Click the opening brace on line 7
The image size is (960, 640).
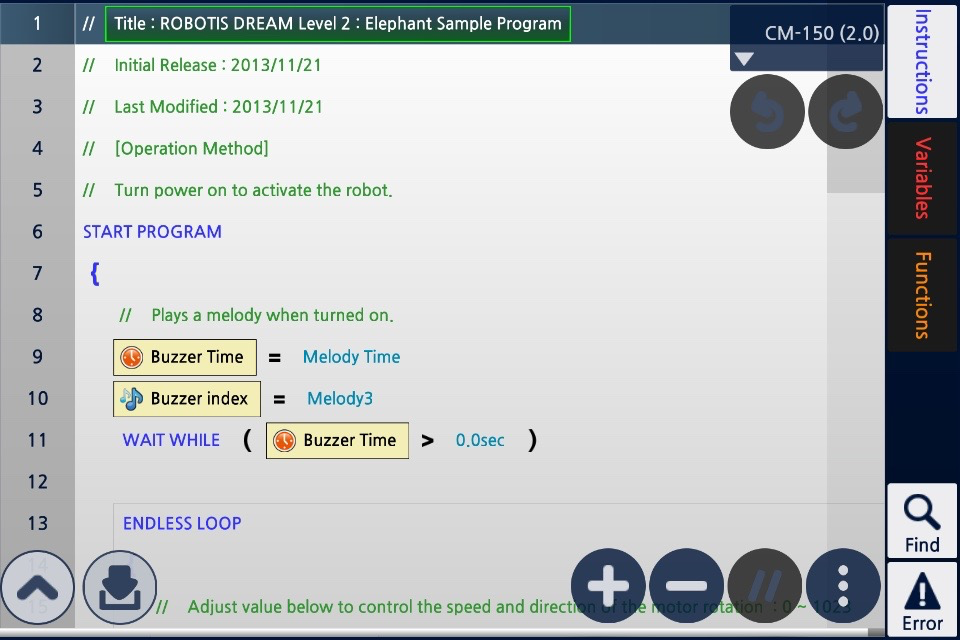94,274
